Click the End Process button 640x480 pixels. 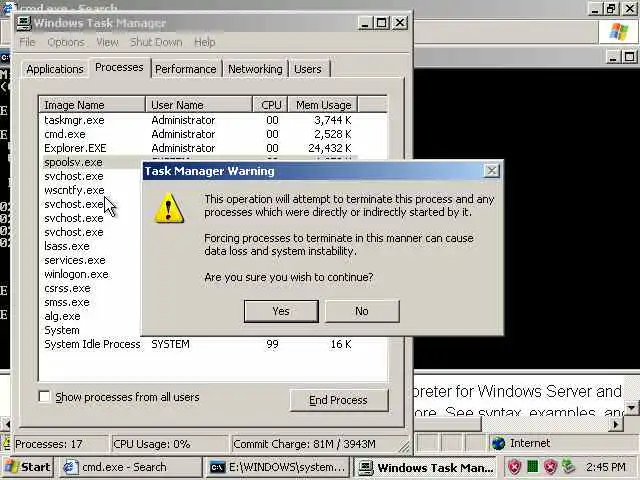click(338, 400)
